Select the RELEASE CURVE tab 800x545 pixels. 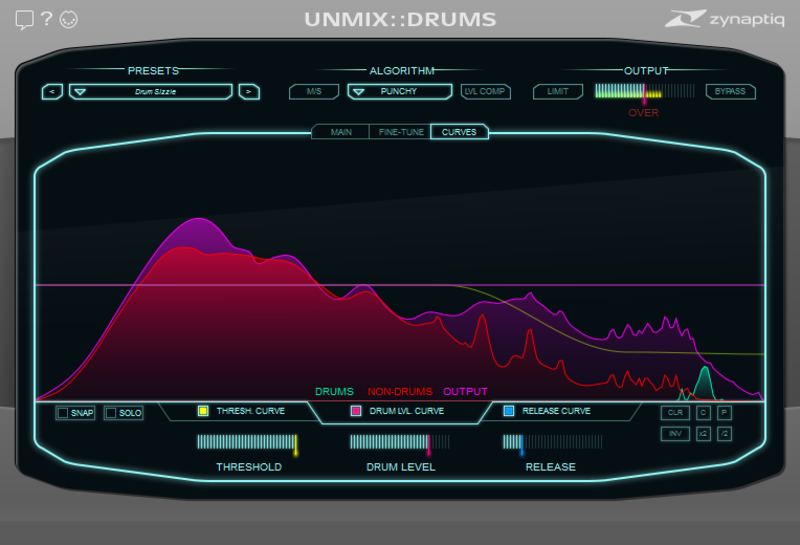pos(558,411)
